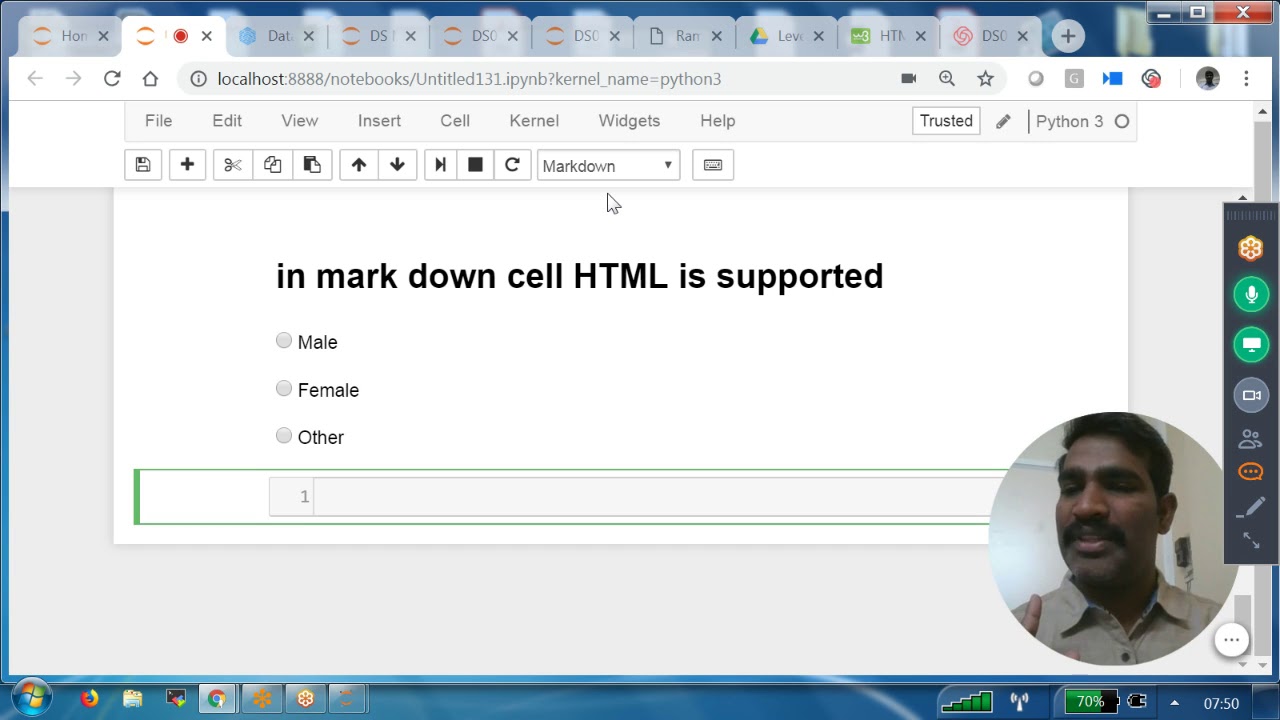Click the collapse arrows icon in sidebar
This screenshot has height=720, width=1280.
tap(1251, 540)
